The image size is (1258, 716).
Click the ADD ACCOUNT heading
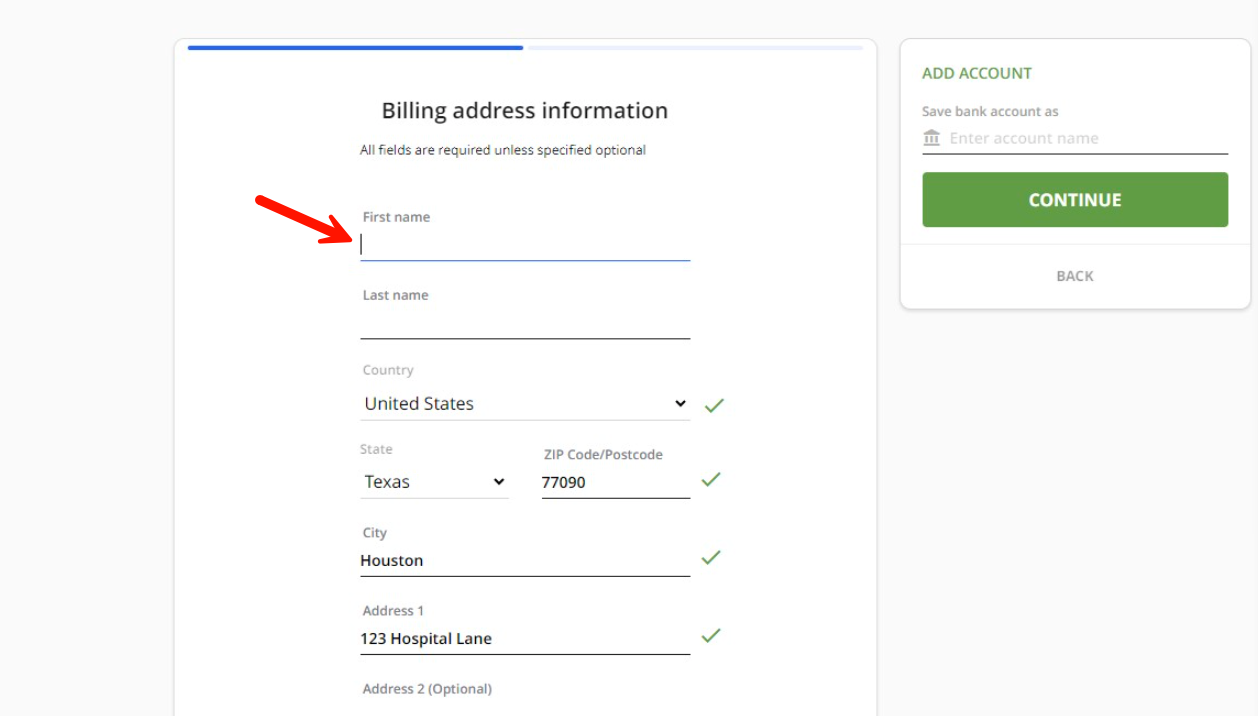[x=977, y=73]
